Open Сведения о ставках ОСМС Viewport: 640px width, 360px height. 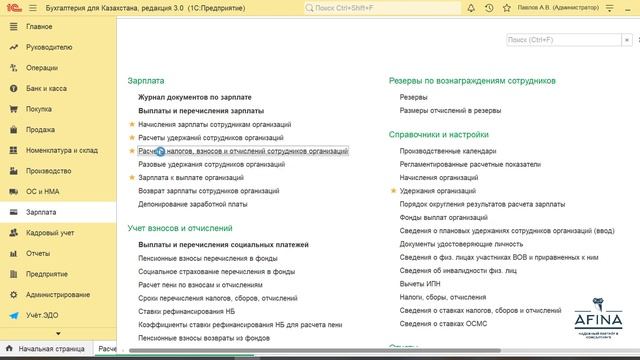pyautogui.click(x=443, y=324)
